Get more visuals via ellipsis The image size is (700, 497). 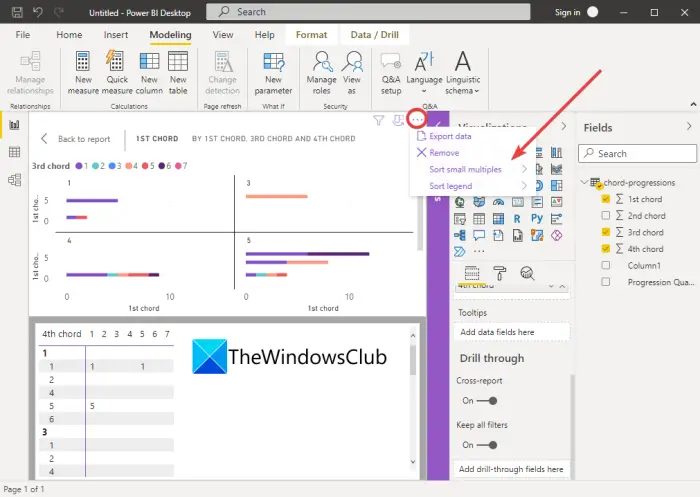pos(479,252)
